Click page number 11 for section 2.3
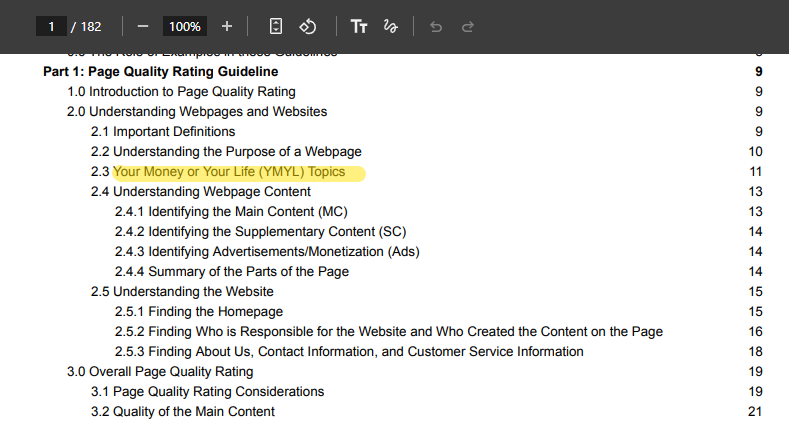Screen dimensions: 789x423 (755, 172)
